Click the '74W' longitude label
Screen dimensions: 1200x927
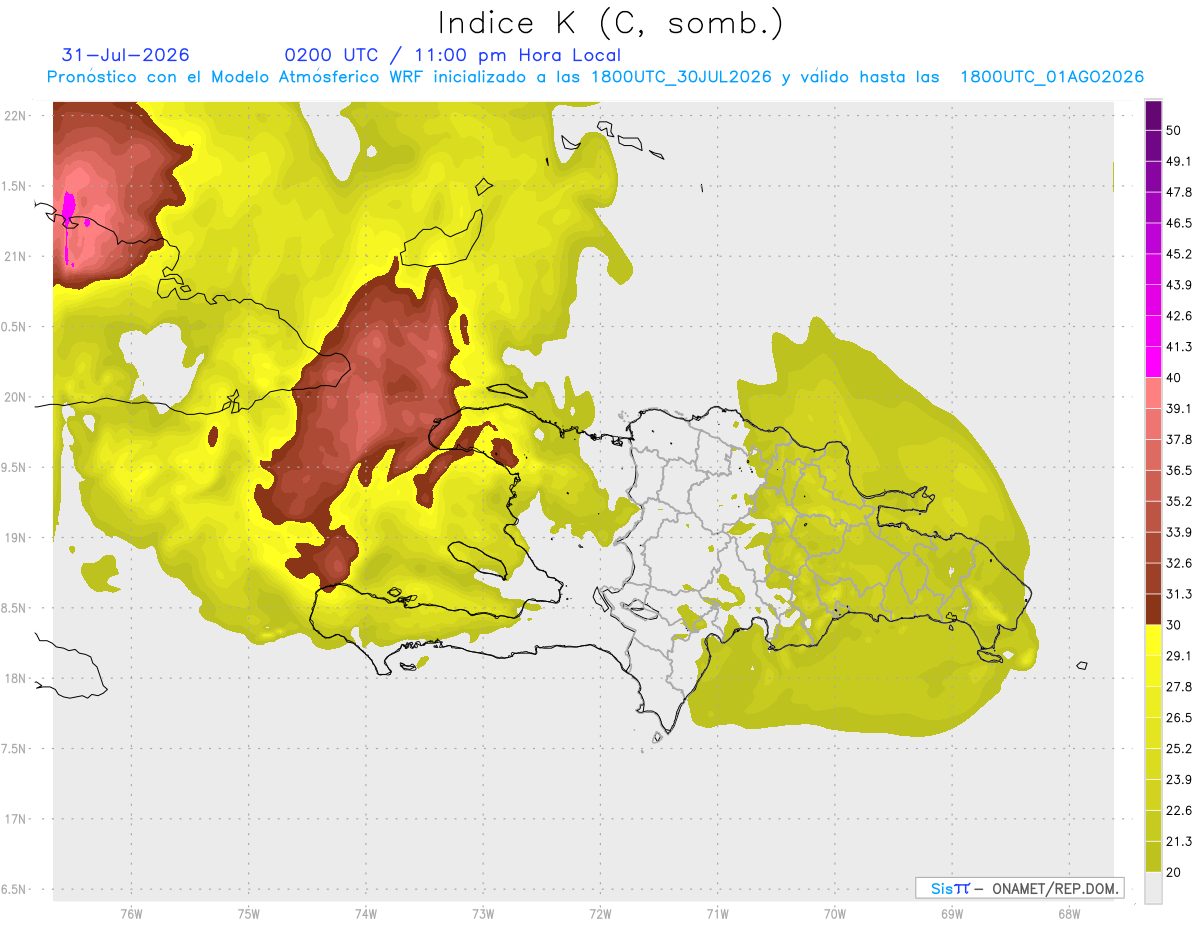coord(365,914)
